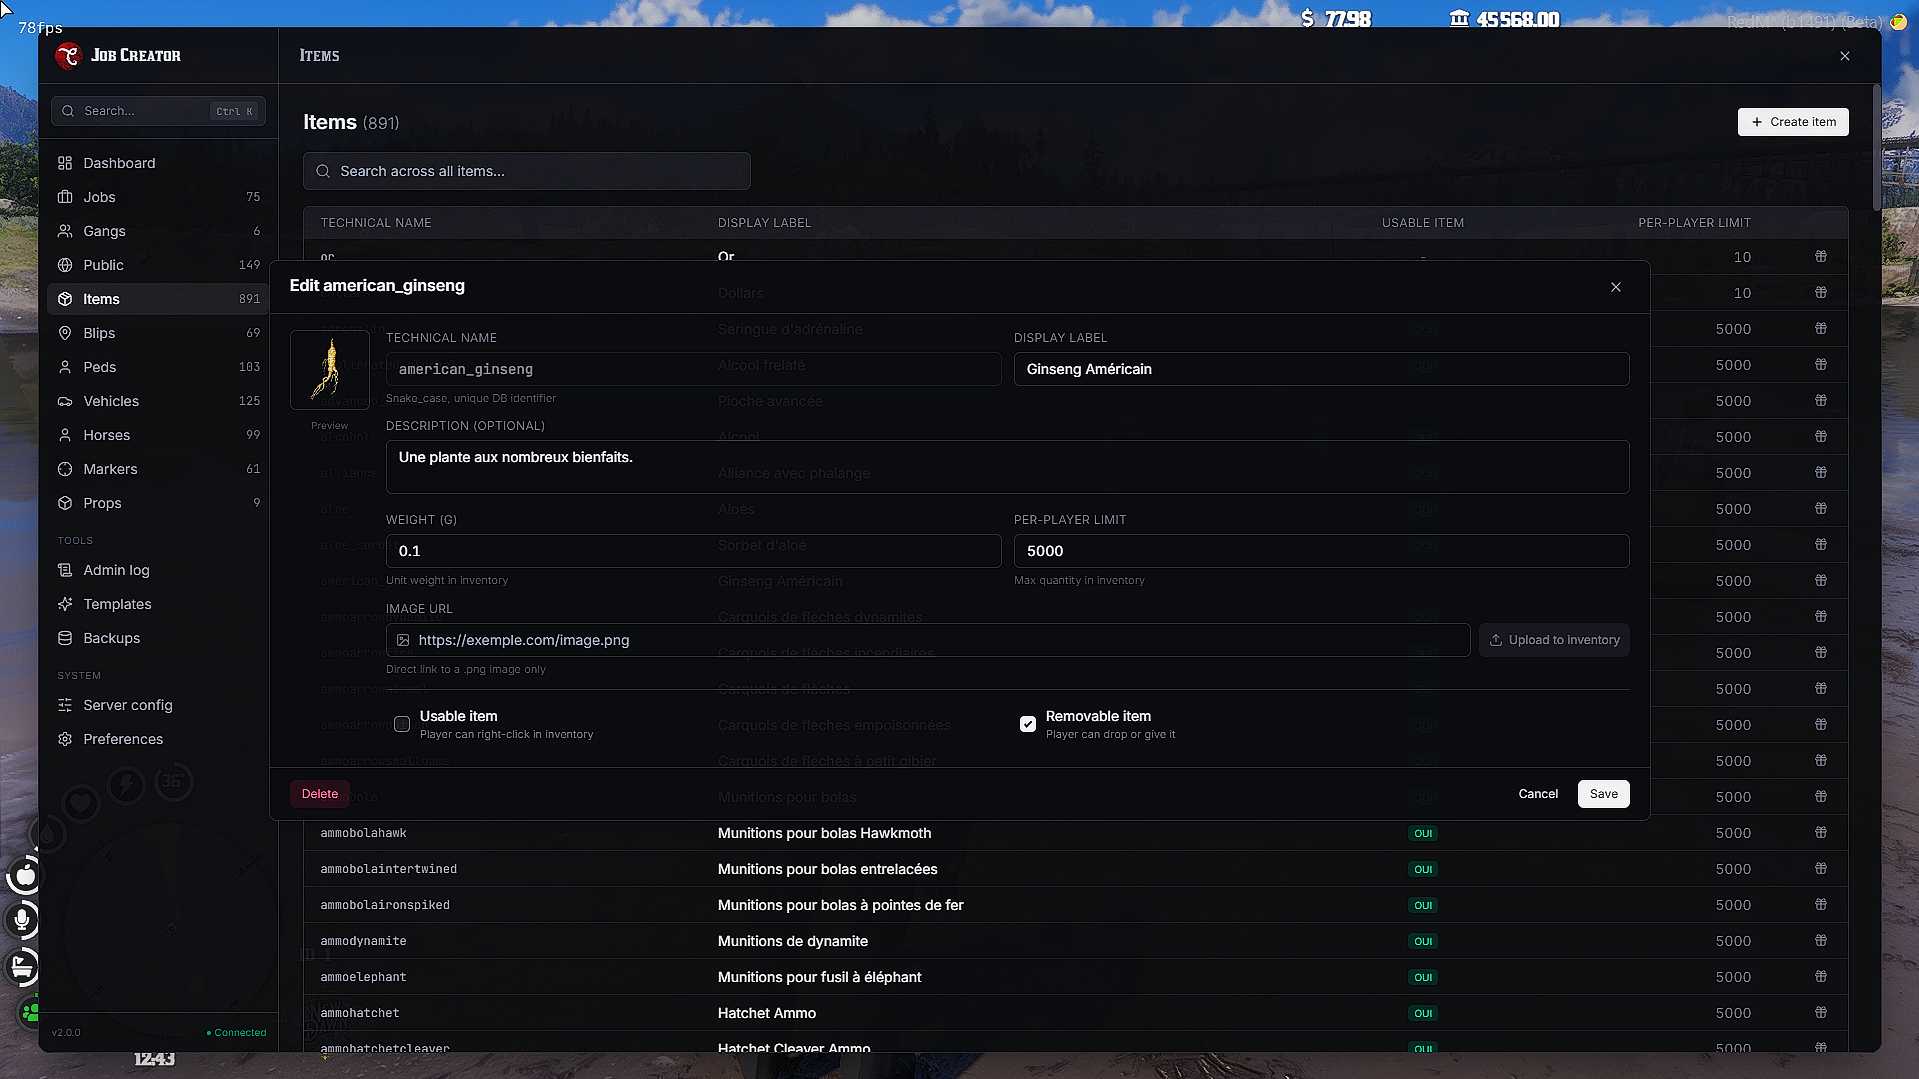Click the Admin log icon

(65, 570)
